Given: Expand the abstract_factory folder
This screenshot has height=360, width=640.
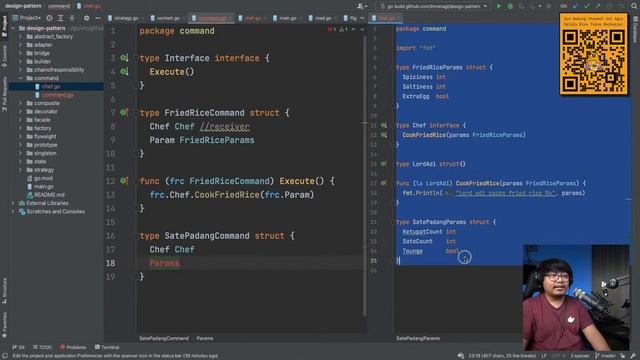Looking at the screenshot, I should (x=20, y=36).
